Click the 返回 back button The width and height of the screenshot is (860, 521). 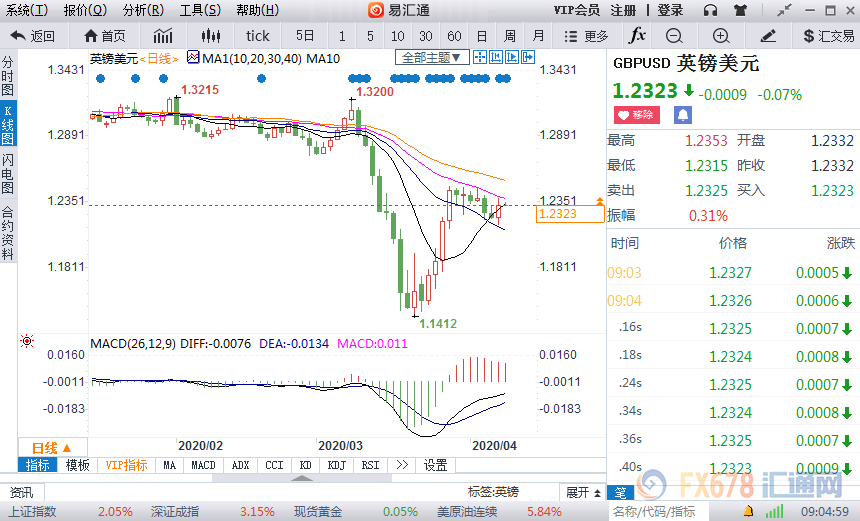click(34, 36)
